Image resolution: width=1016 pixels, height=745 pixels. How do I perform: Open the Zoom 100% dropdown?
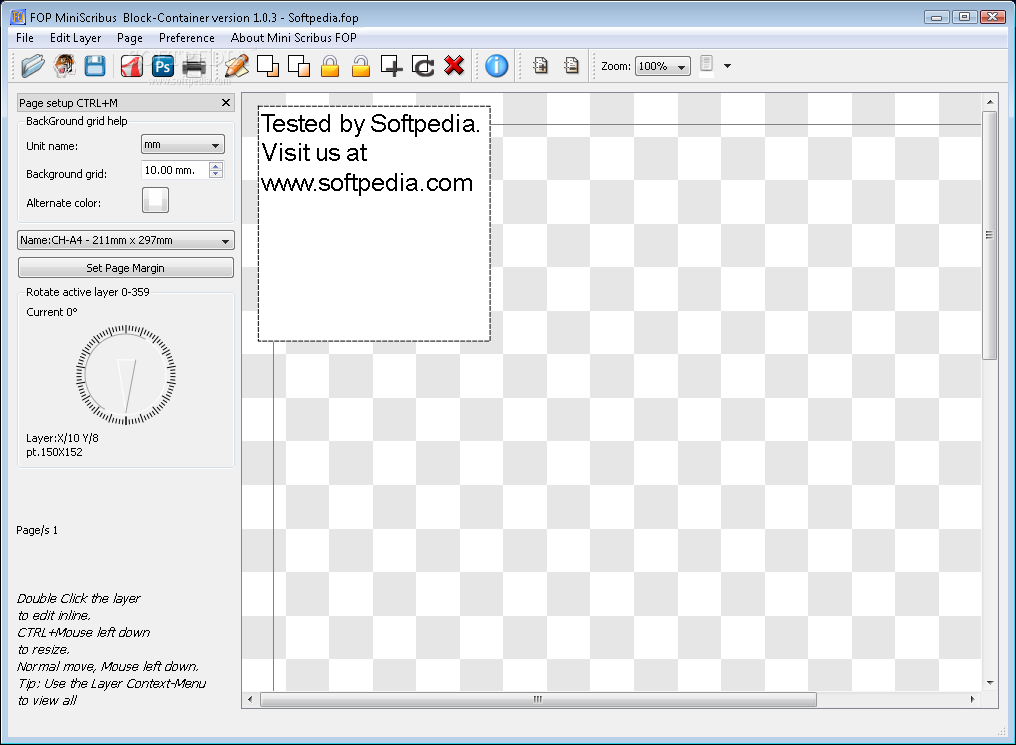[x=662, y=66]
